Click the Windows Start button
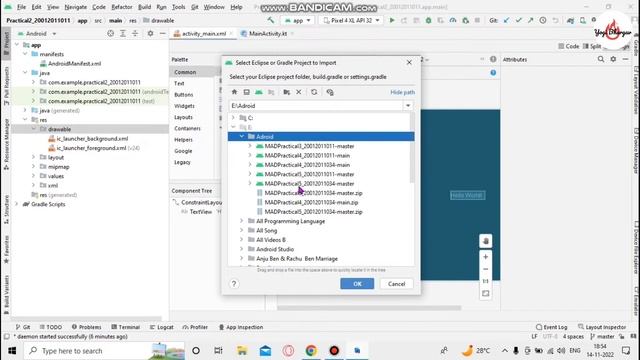Image resolution: width=640 pixels, height=360 pixels. pos(12,351)
